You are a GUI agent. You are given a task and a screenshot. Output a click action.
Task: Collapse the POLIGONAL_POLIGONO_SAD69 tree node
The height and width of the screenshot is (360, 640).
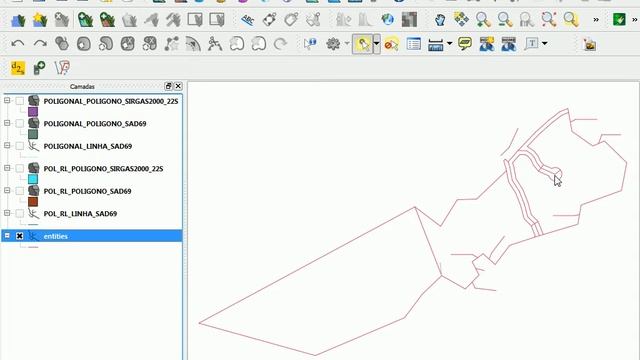click(7, 122)
